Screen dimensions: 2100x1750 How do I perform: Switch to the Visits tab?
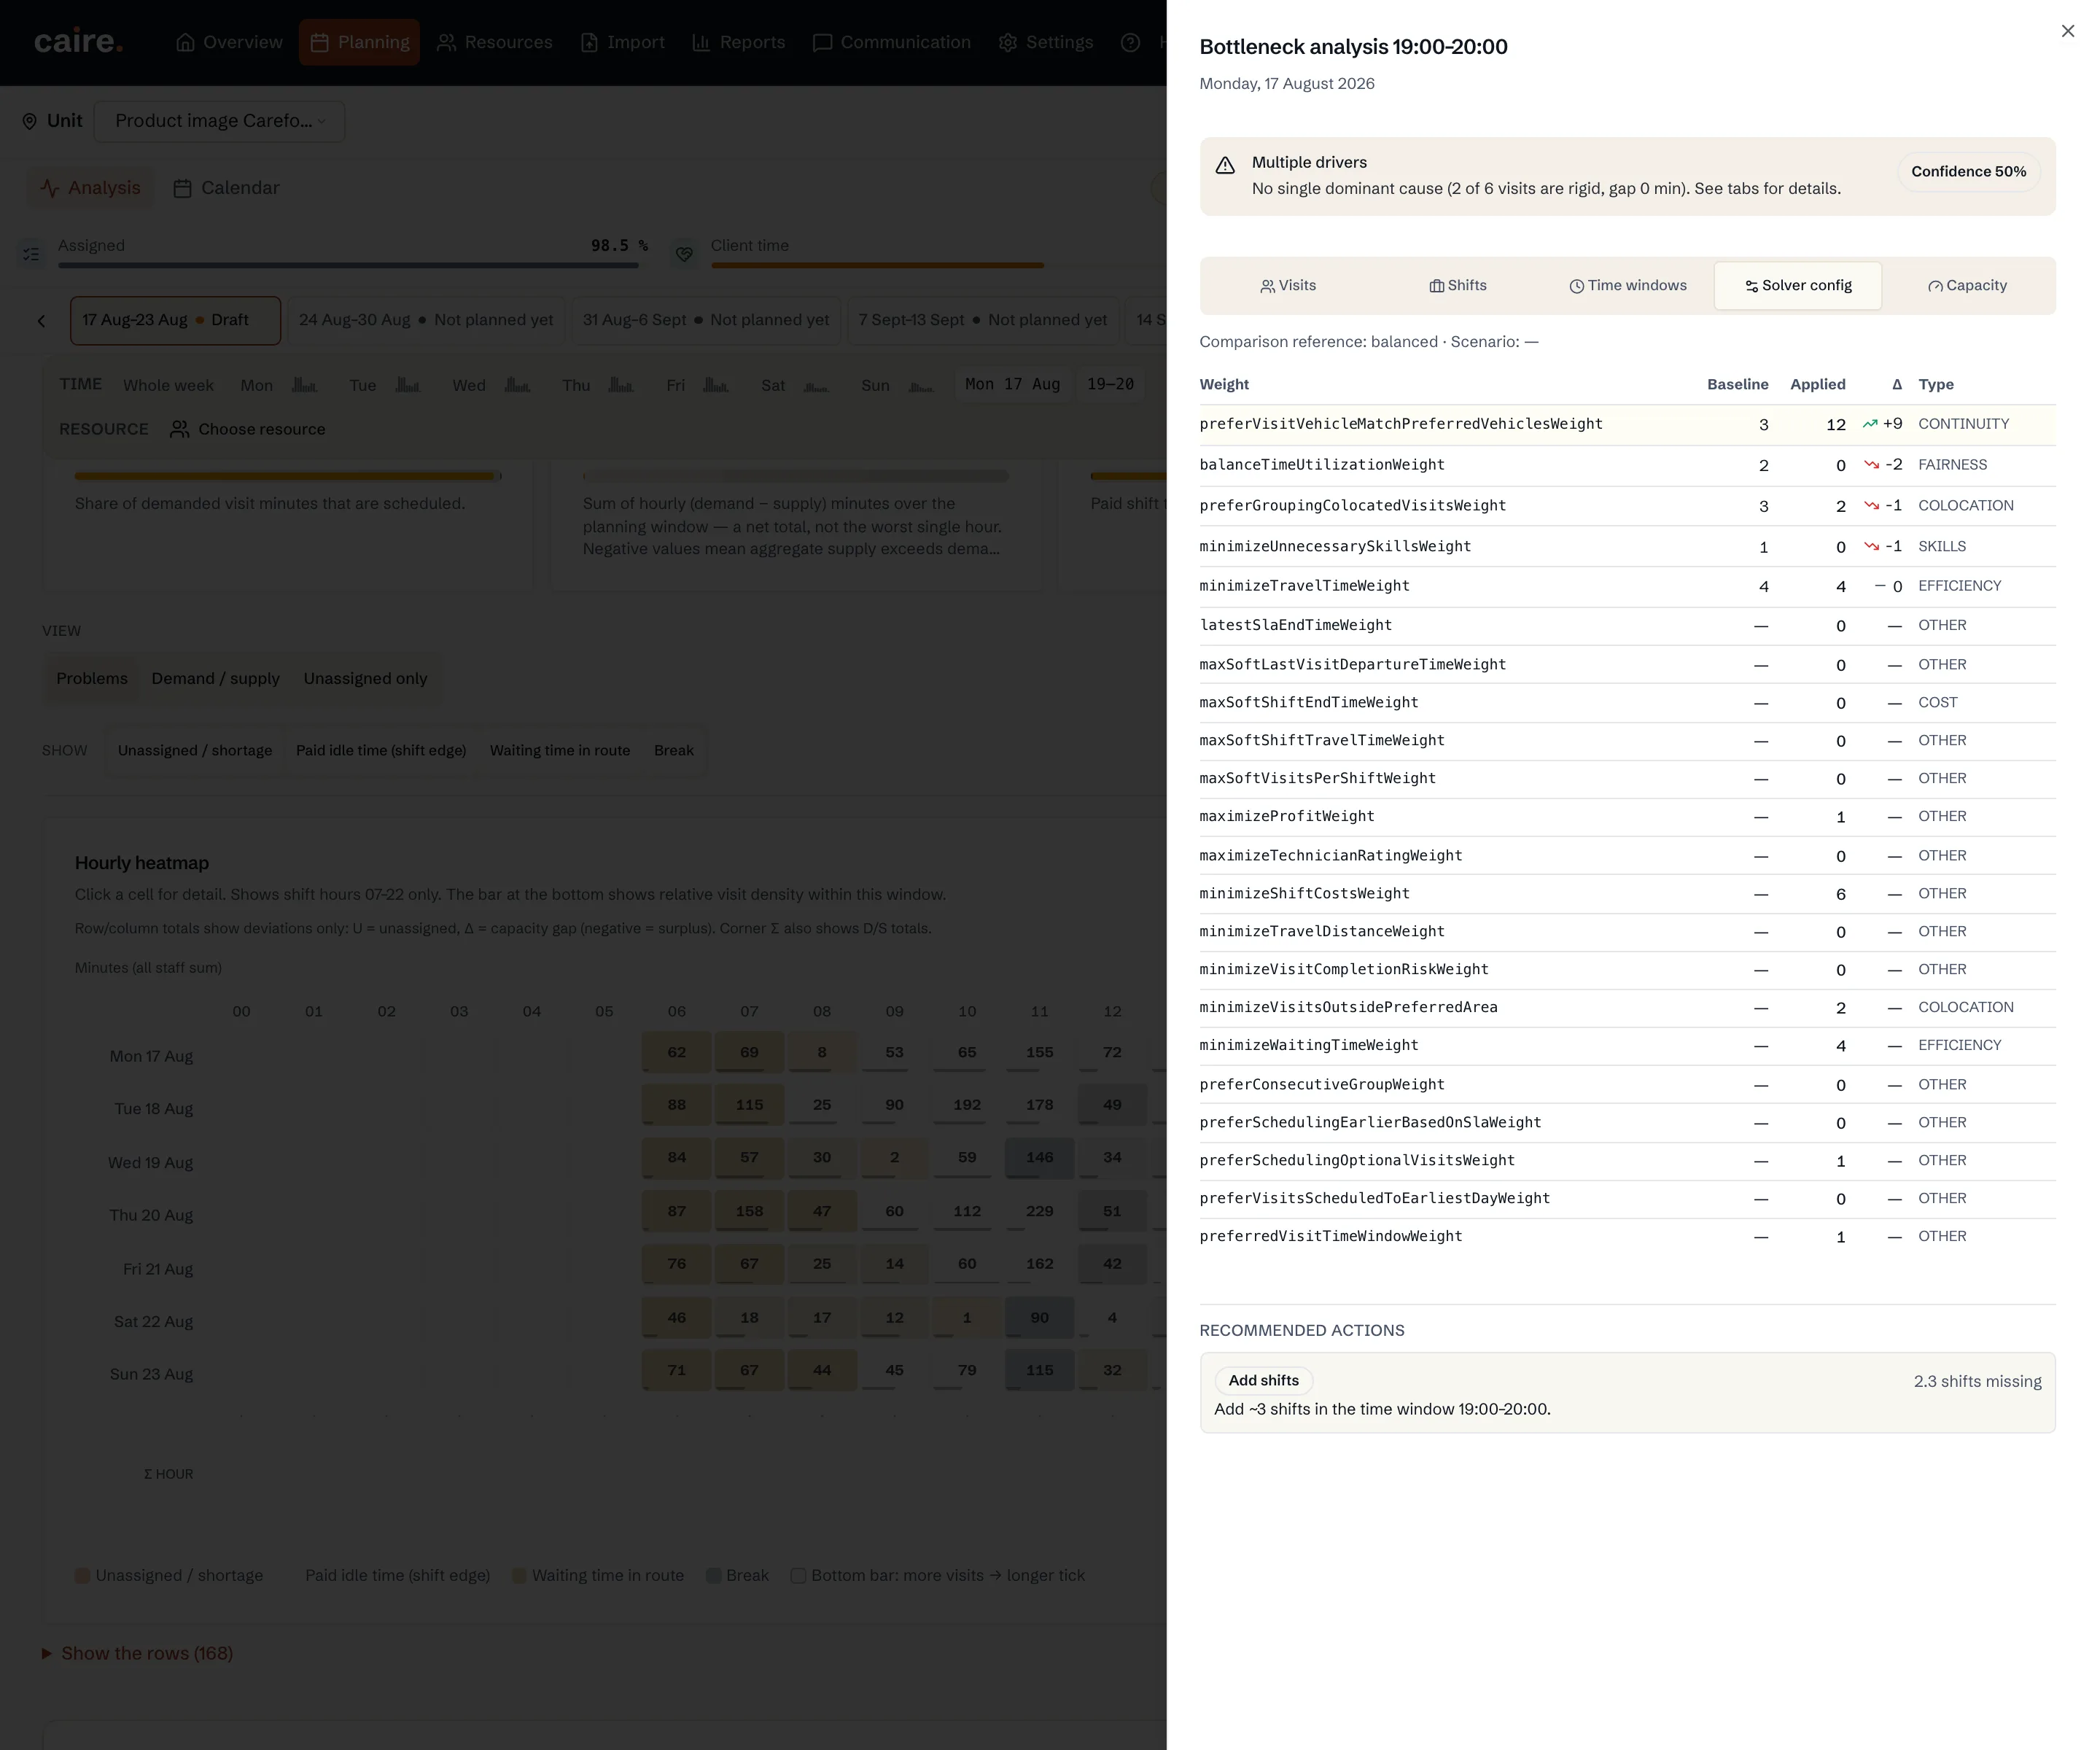(x=1288, y=286)
